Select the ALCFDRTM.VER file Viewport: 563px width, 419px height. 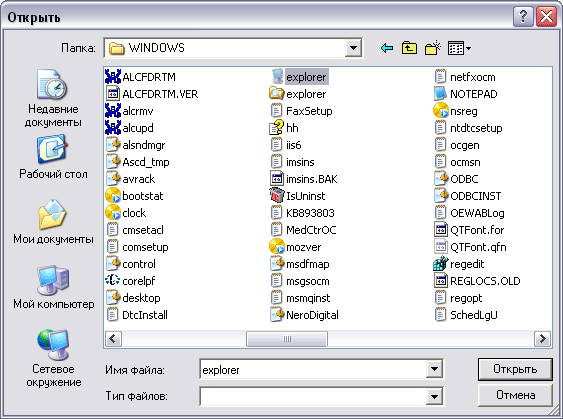click(x=152, y=94)
